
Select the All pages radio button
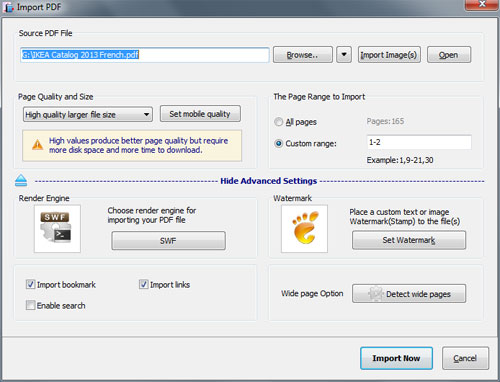pos(278,122)
